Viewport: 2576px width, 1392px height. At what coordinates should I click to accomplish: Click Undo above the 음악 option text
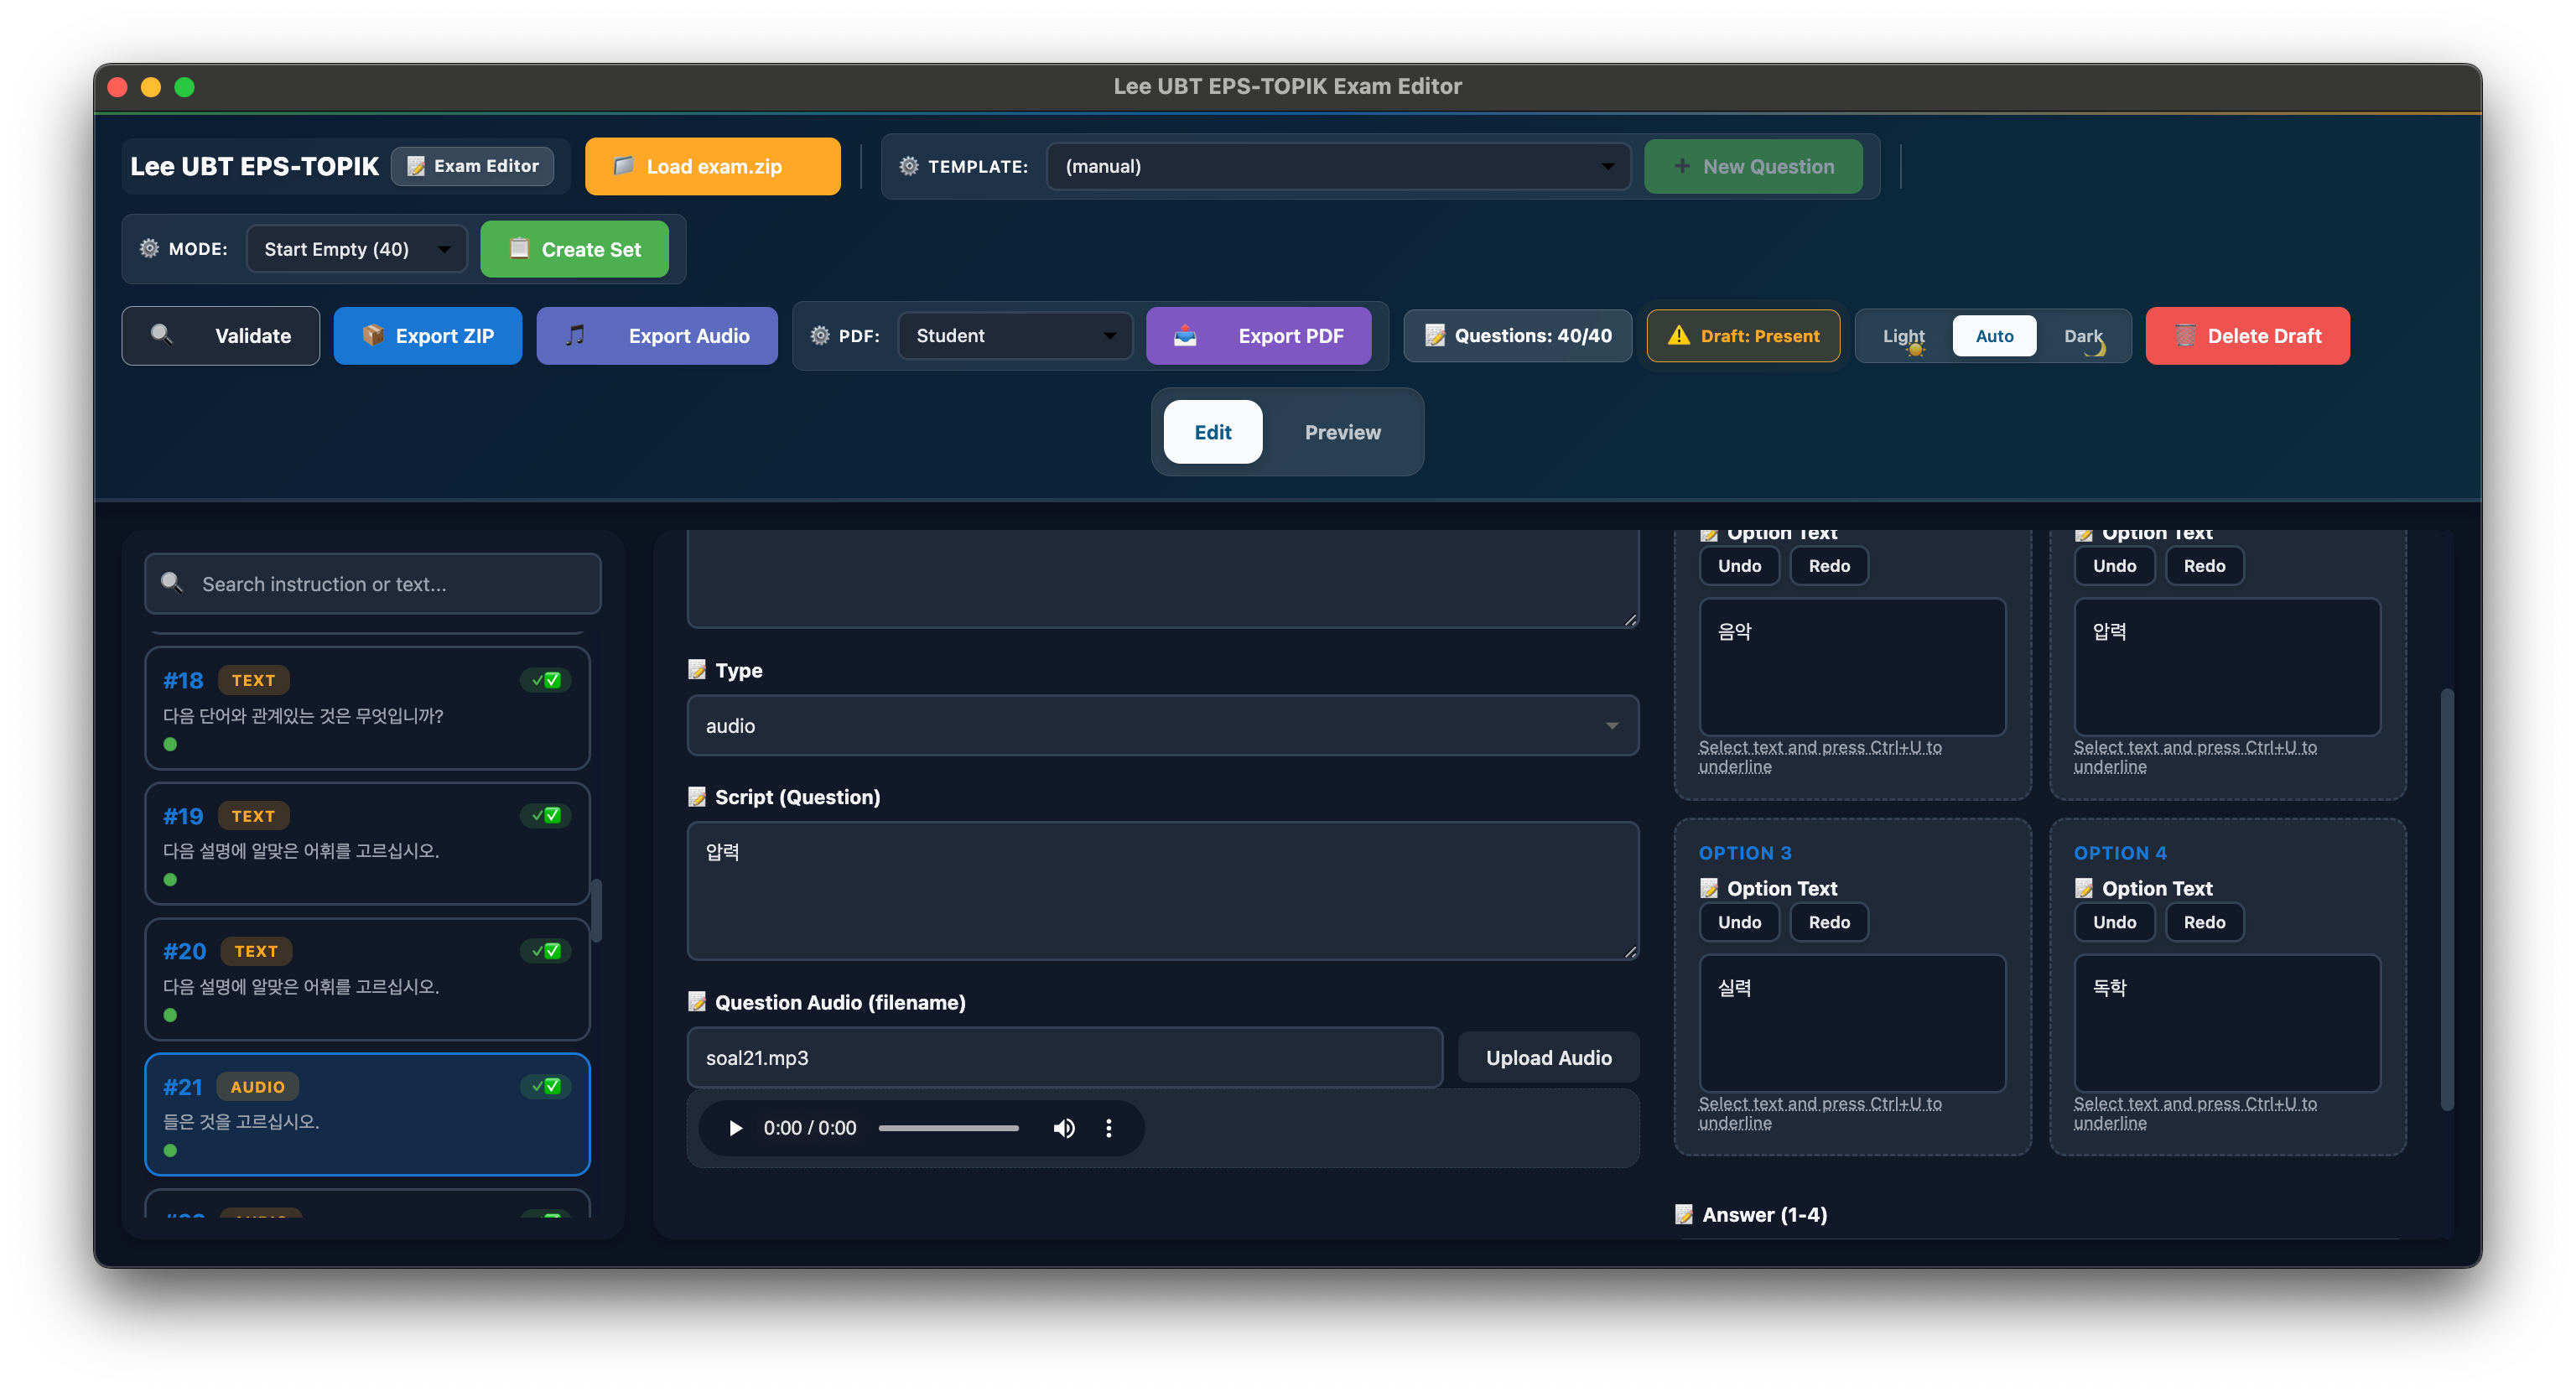pyautogui.click(x=1739, y=565)
